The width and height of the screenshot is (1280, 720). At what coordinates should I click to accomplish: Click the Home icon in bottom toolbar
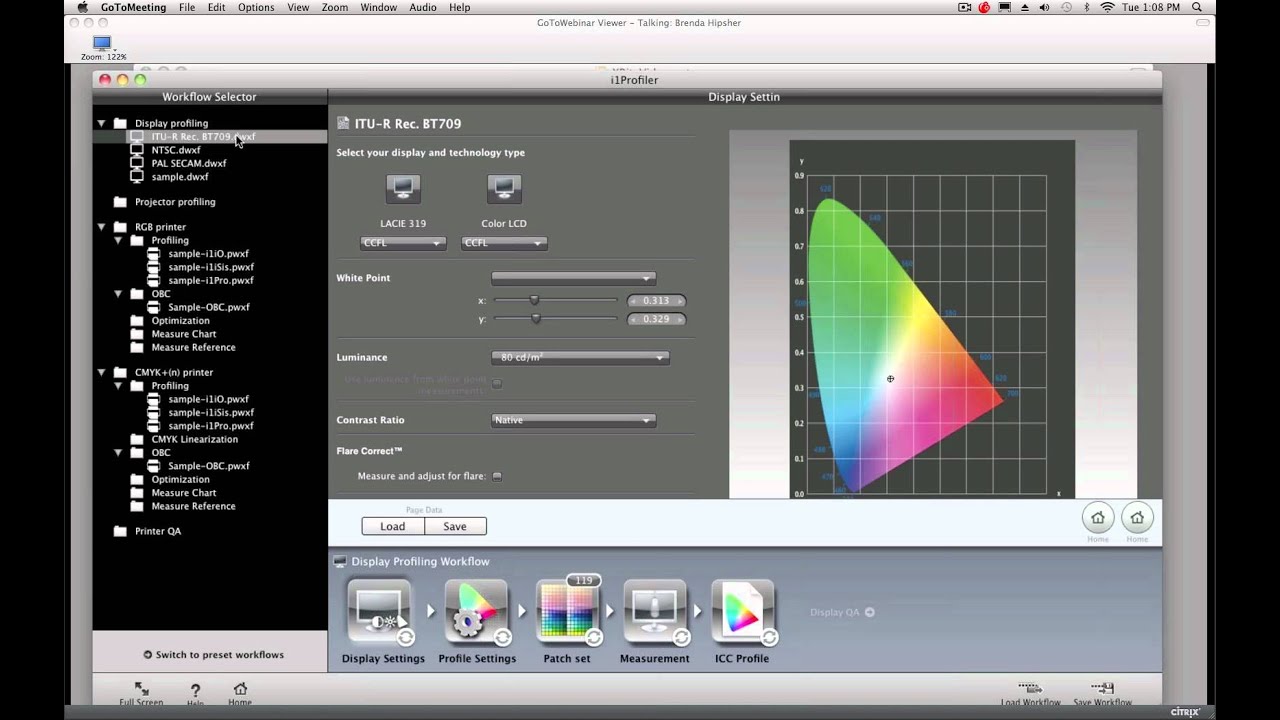(x=240, y=689)
